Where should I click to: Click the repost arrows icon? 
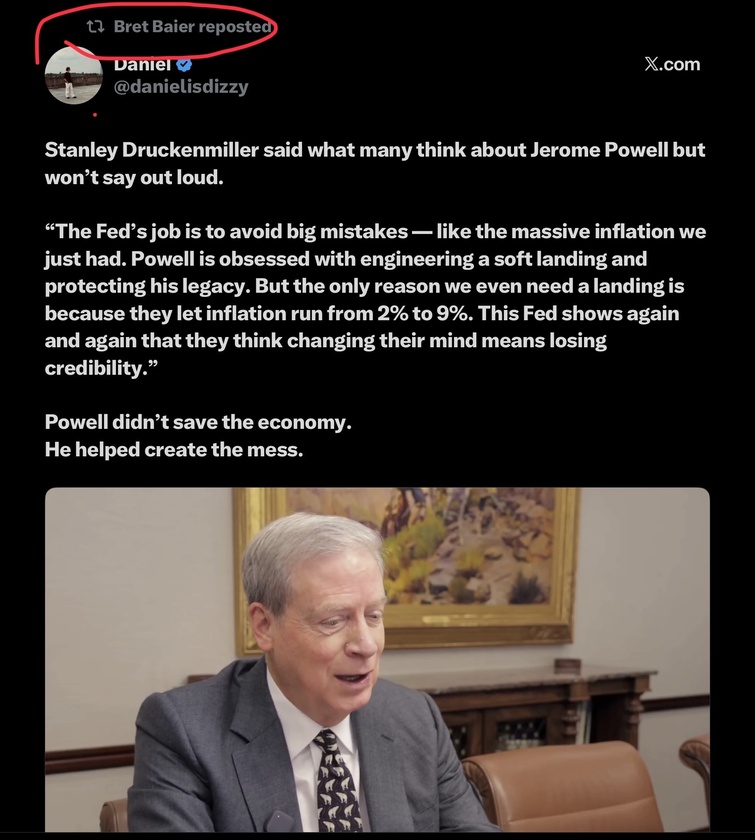pyautogui.click(x=95, y=26)
